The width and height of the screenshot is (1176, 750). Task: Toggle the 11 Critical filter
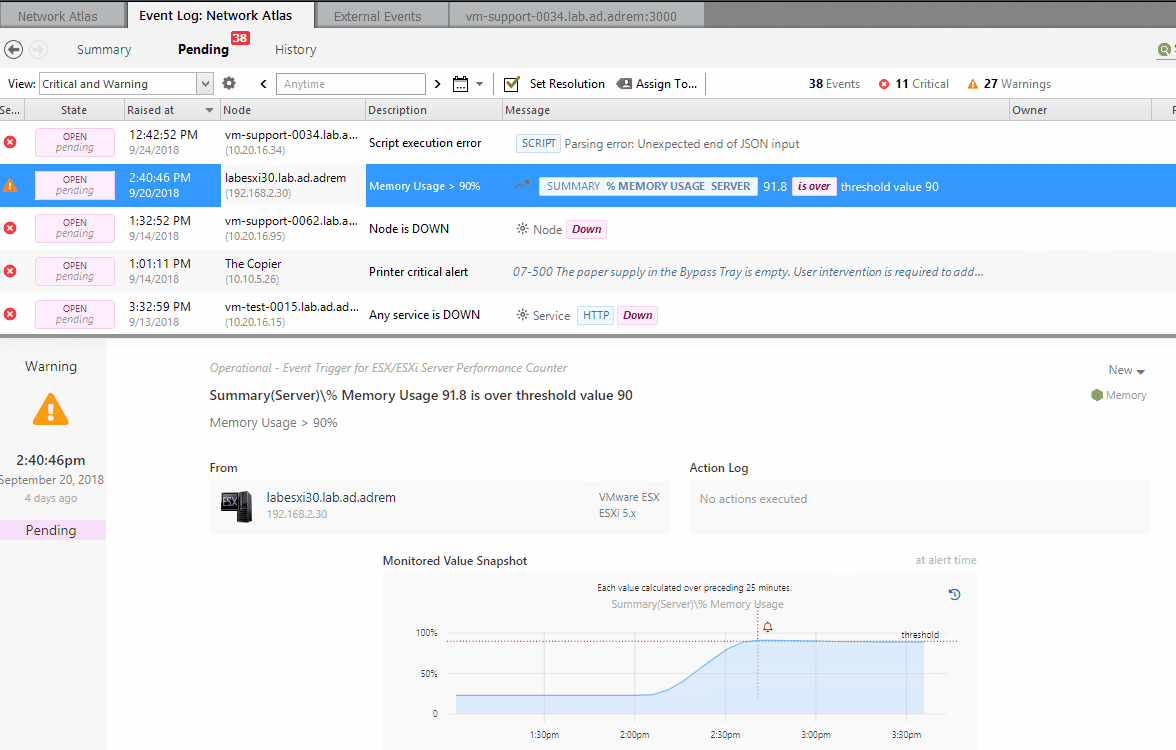coord(914,84)
